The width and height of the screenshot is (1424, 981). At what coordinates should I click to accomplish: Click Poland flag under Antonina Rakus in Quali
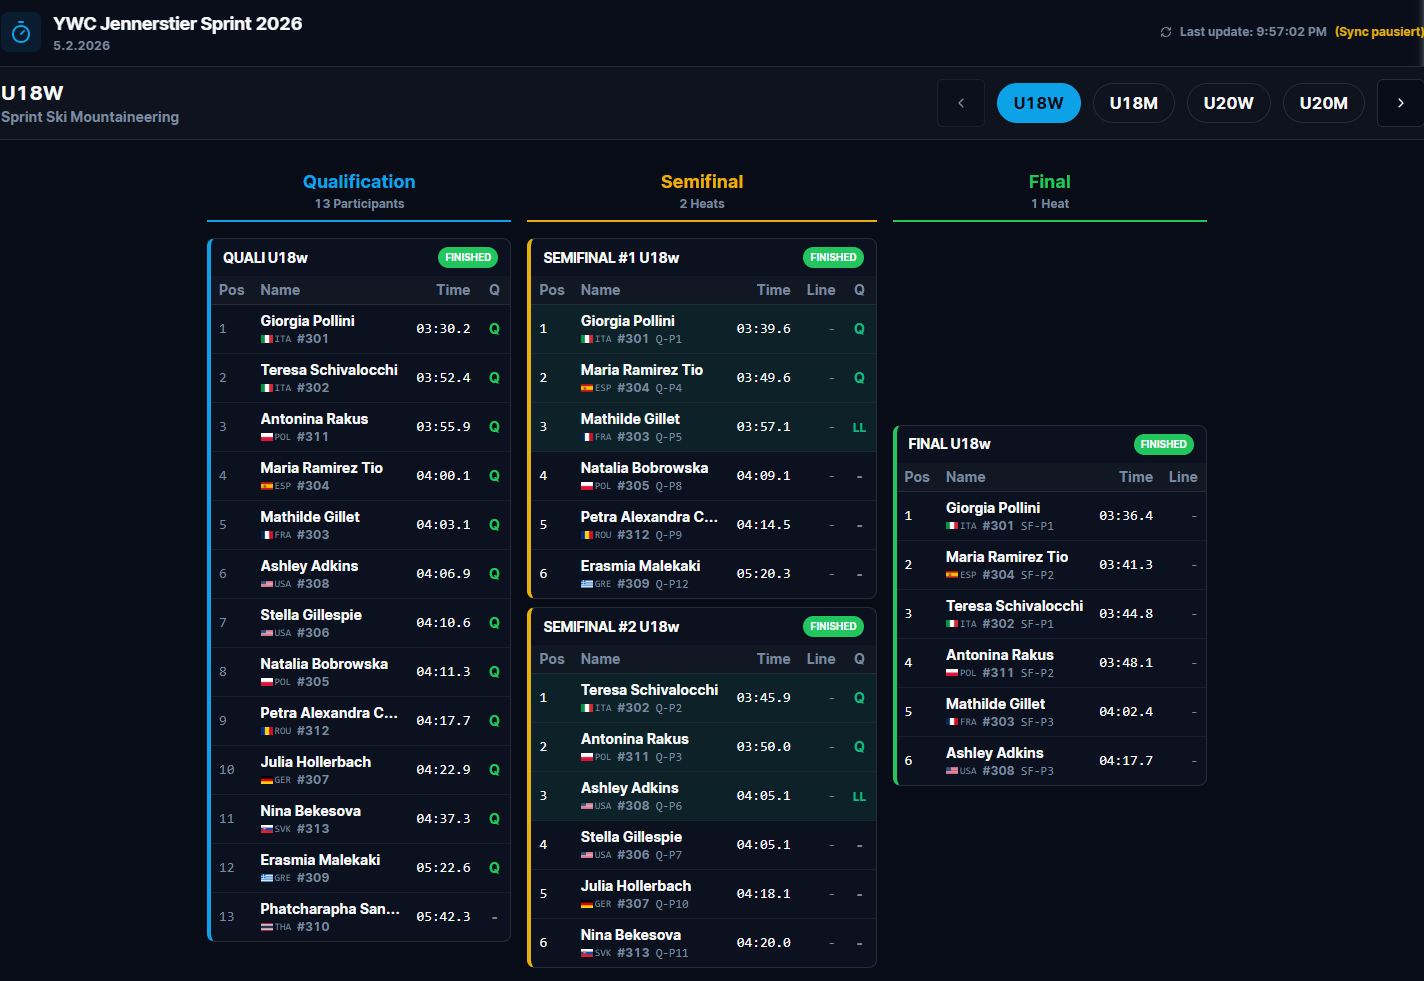coord(267,437)
